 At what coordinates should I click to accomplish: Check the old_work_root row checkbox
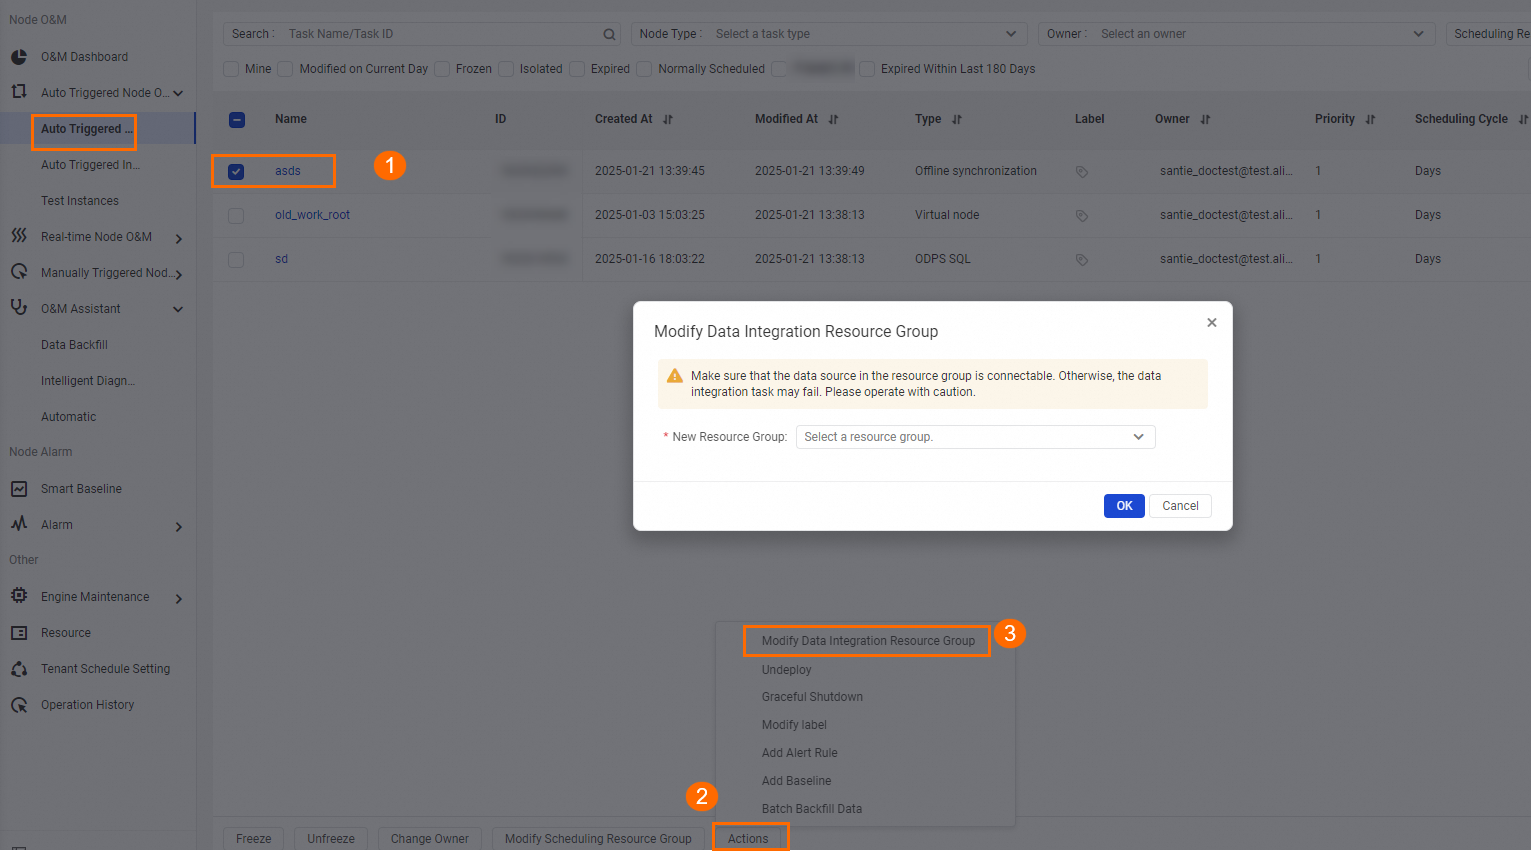236,215
